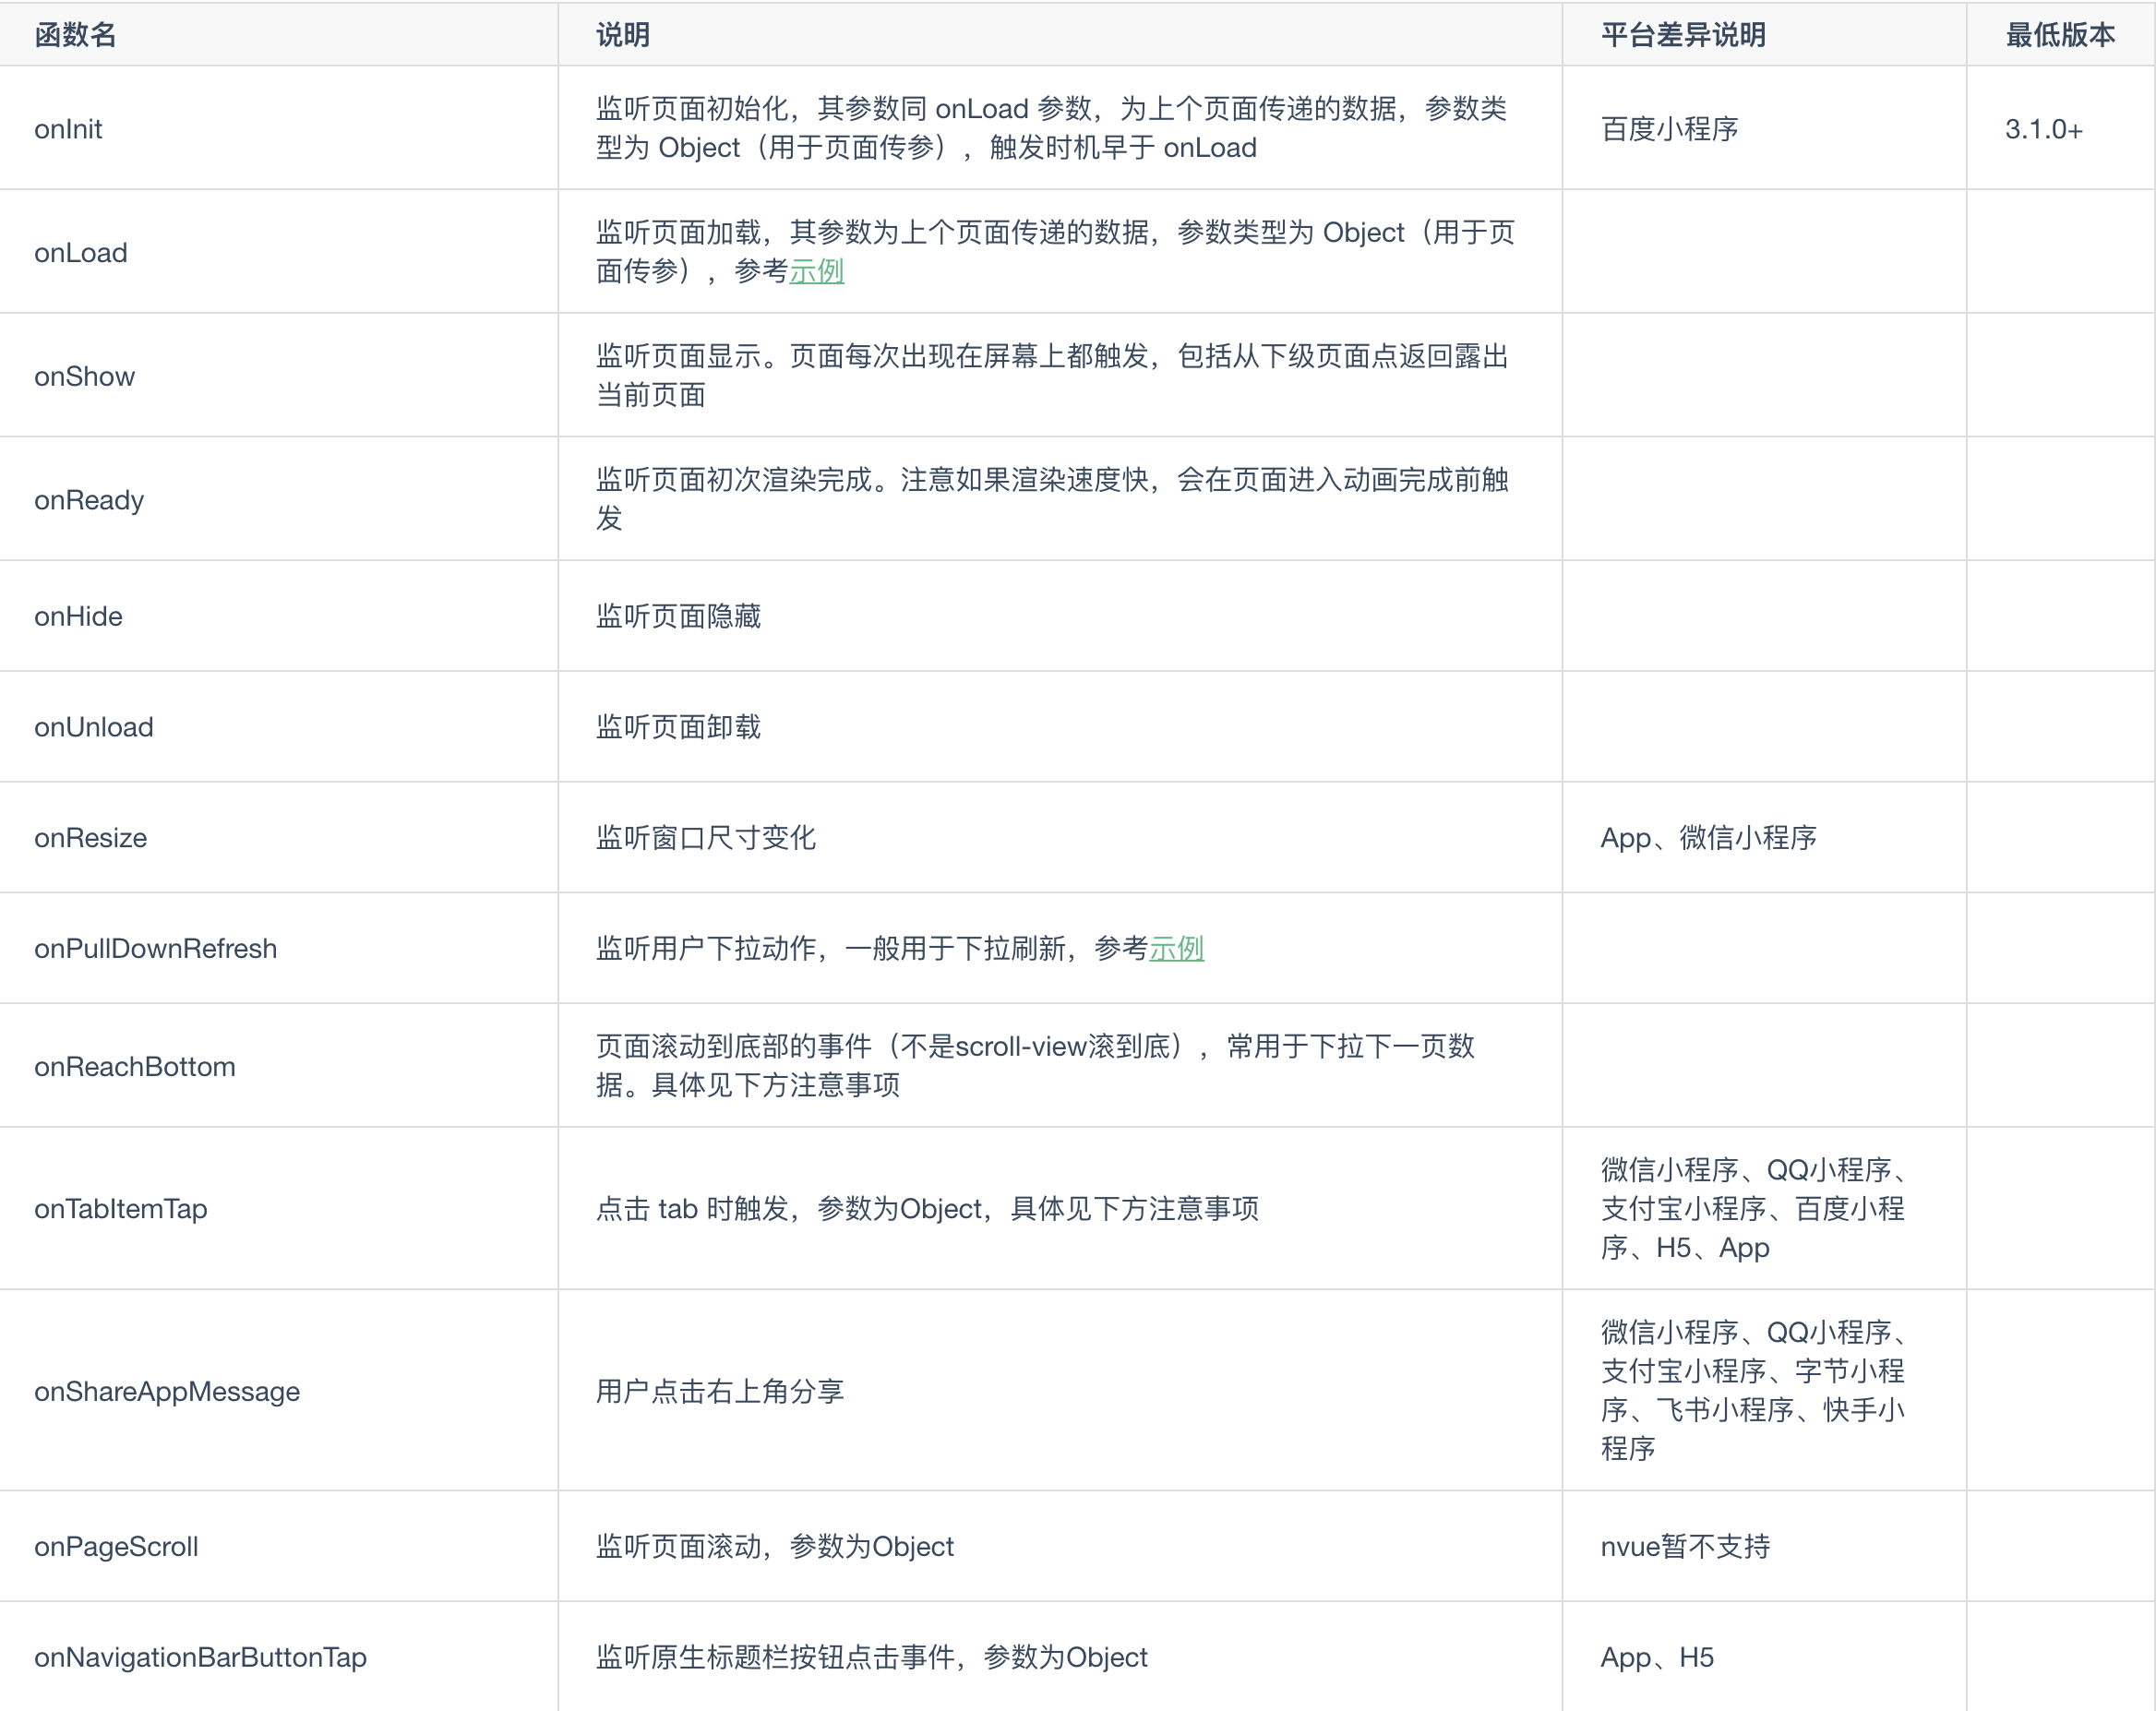Click the onUnload function name
Image resolution: width=2156 pixels, height=1711 pixels.
[93, 727]
